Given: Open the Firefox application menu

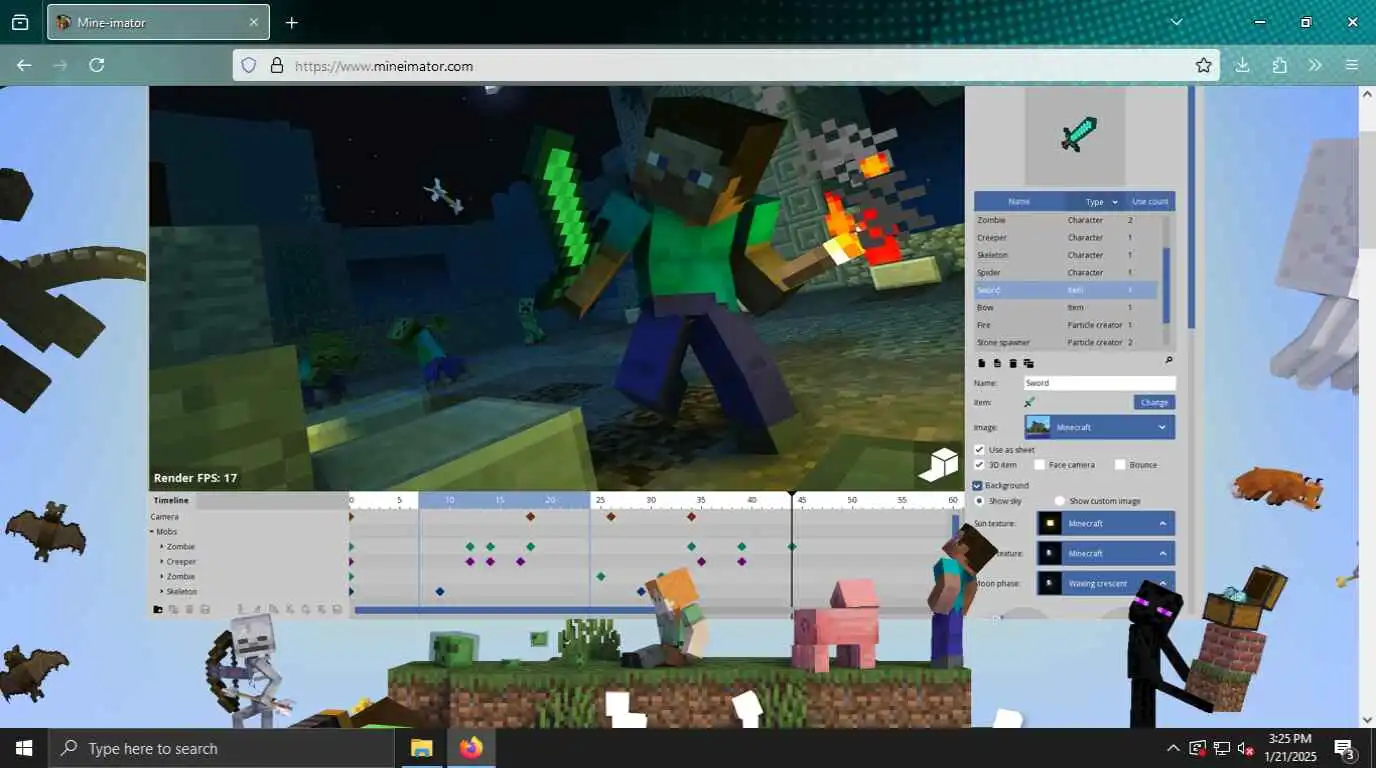Looking at the screenshot, I should pos(1352,65).
